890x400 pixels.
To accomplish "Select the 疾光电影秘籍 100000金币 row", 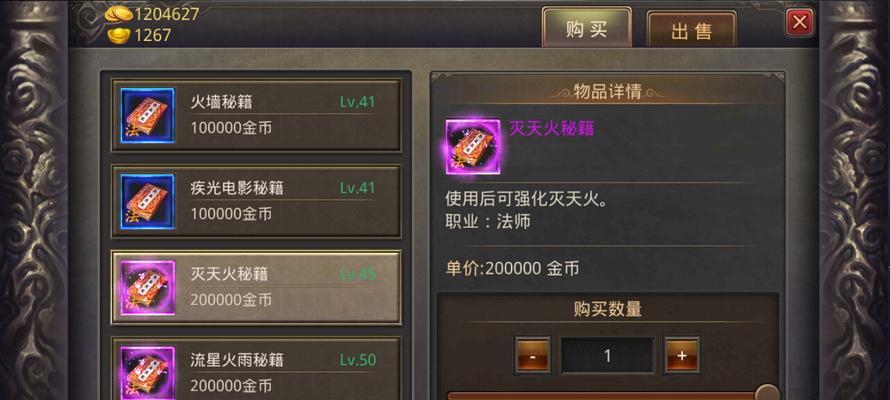I will pos(257,201).
